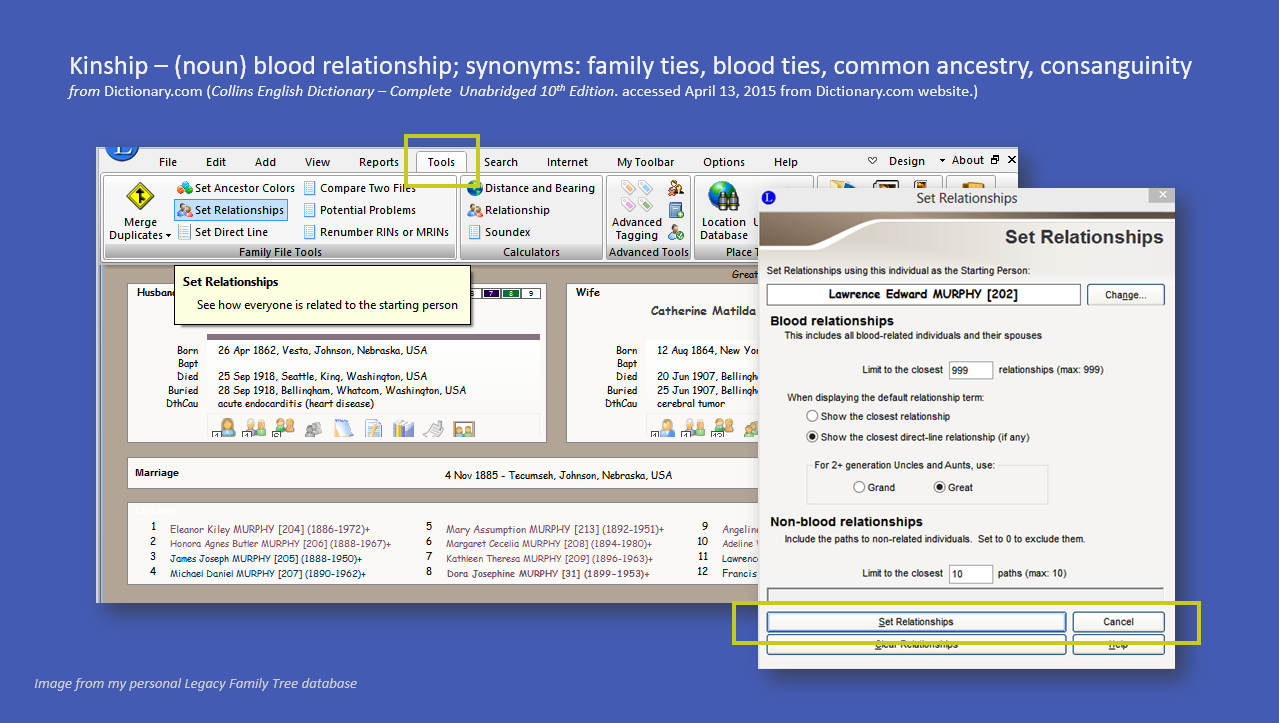This screenshot has width=1279, height=723.
Task: Click bottom small icon in Advanced Tools
Action: (x=676, y=233)
